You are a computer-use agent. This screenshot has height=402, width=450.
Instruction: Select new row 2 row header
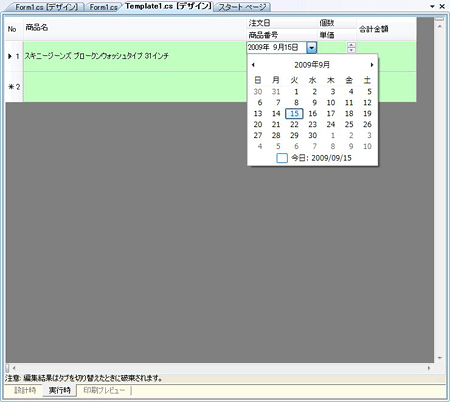pyautogui.click(x=14, y=87)
